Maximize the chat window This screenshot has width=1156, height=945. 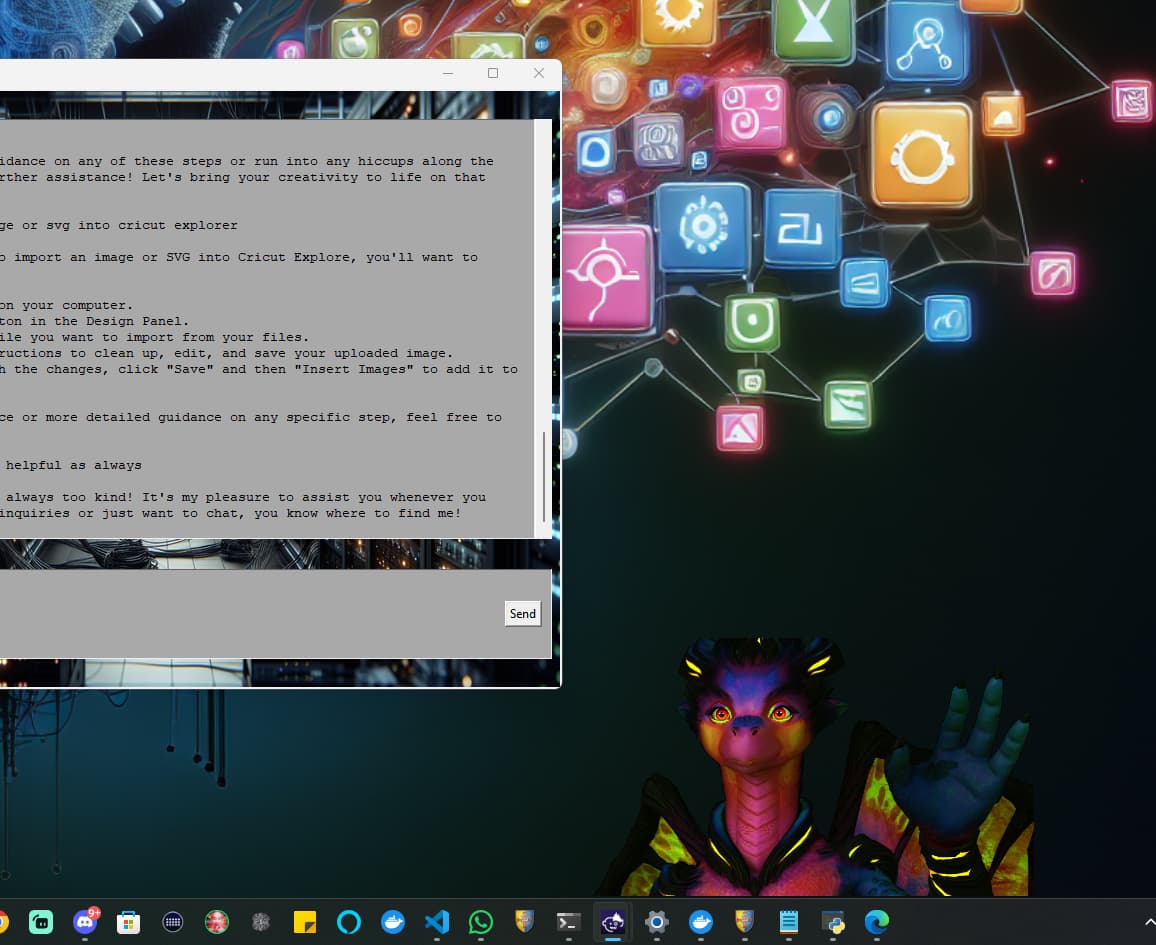493,73
